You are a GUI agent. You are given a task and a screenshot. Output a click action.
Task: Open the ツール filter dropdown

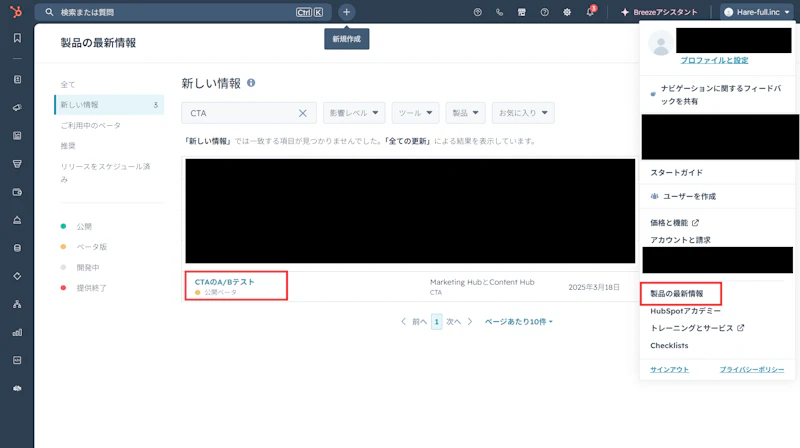[415, 113]
